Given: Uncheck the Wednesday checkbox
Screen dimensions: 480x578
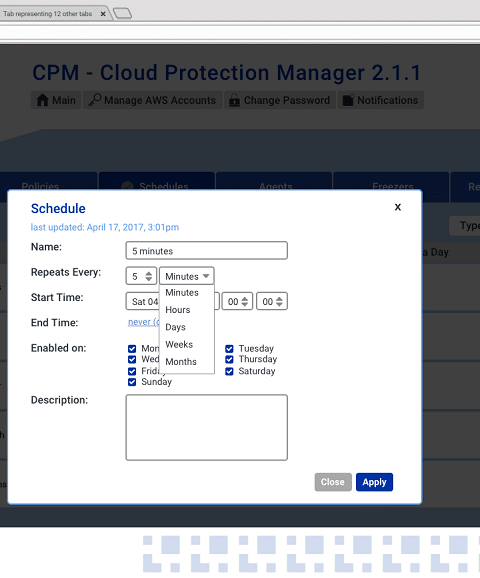Looking at the screenshot, I should 132,359.
